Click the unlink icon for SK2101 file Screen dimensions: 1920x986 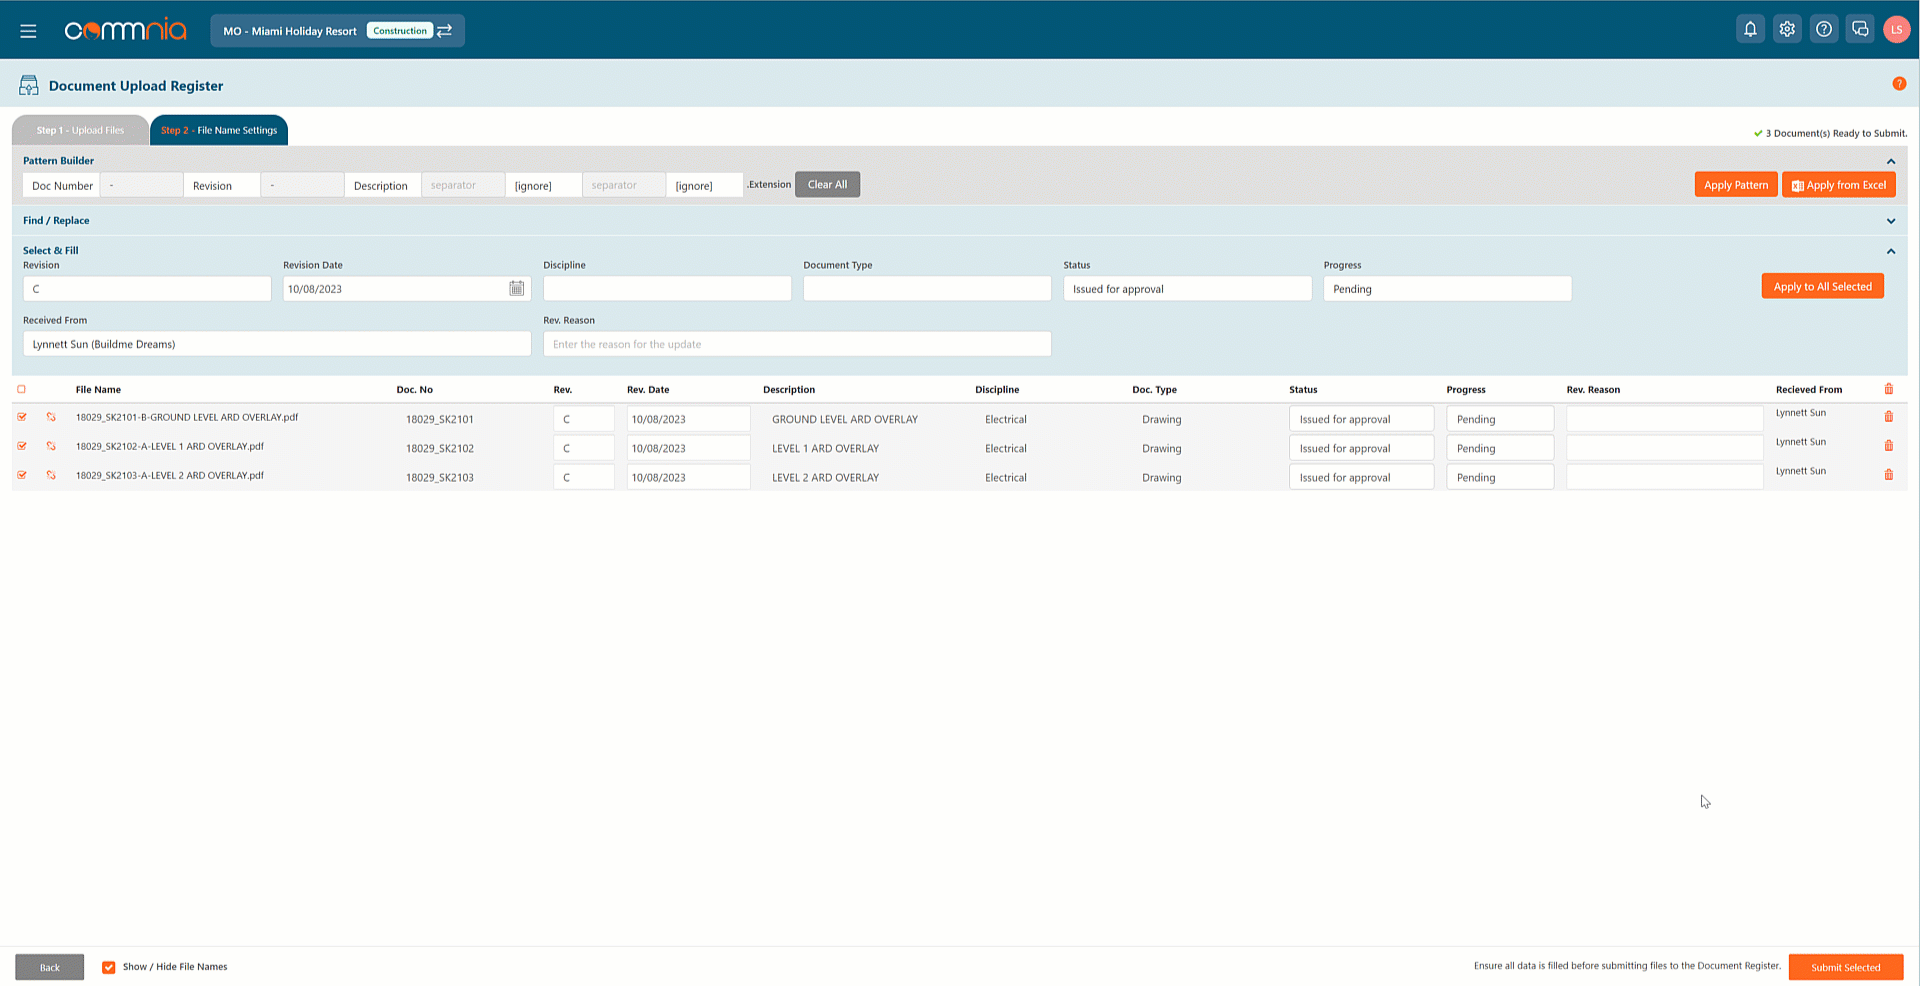coord(51,417)
